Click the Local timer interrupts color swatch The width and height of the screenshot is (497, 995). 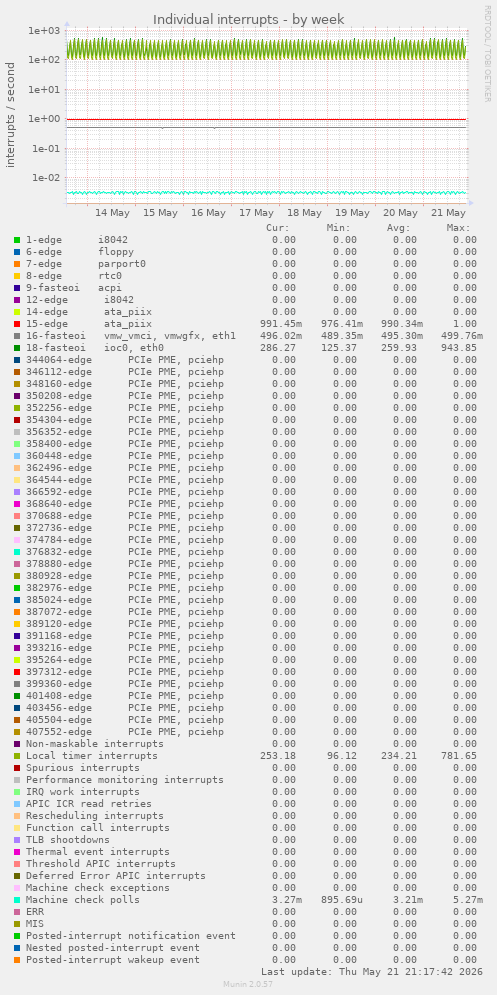coord(17,756)
